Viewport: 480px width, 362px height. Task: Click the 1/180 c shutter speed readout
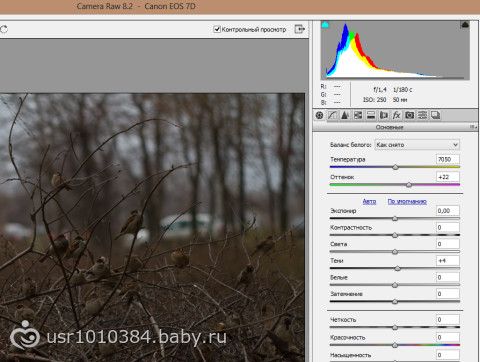403,90
